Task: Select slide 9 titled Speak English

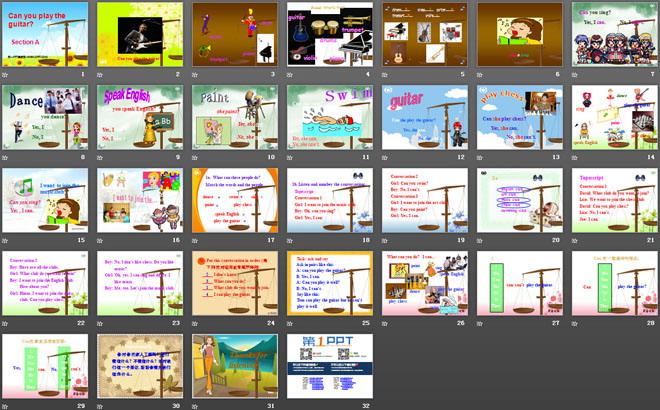Action: click(140, 117)
